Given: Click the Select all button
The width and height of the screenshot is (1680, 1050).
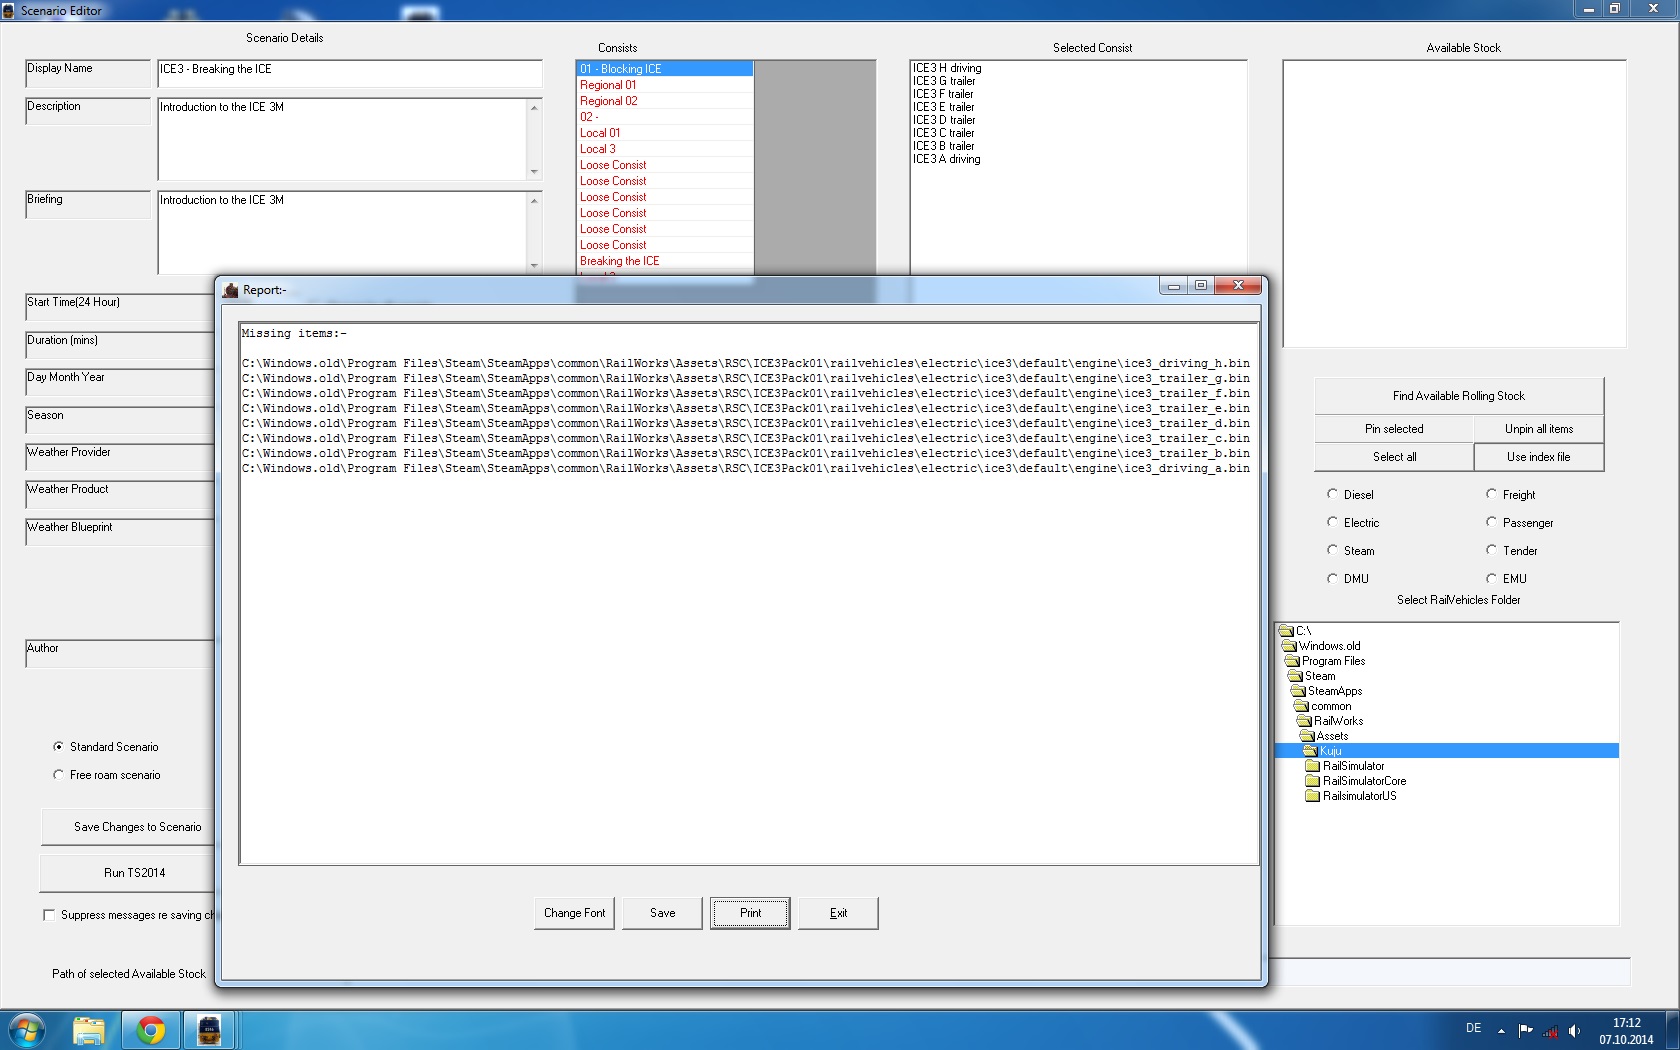Looking at the screenshot, I should click(x=1394, y=457).
